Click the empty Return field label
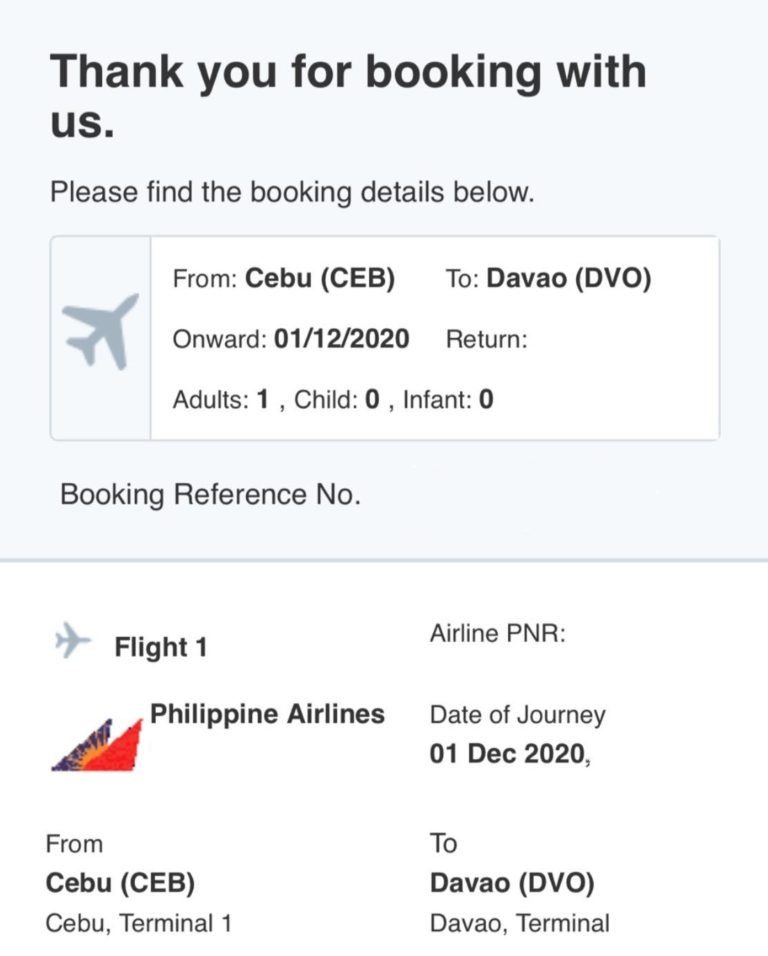This screenshot has width=768, height=956. (x=486, y=340)
